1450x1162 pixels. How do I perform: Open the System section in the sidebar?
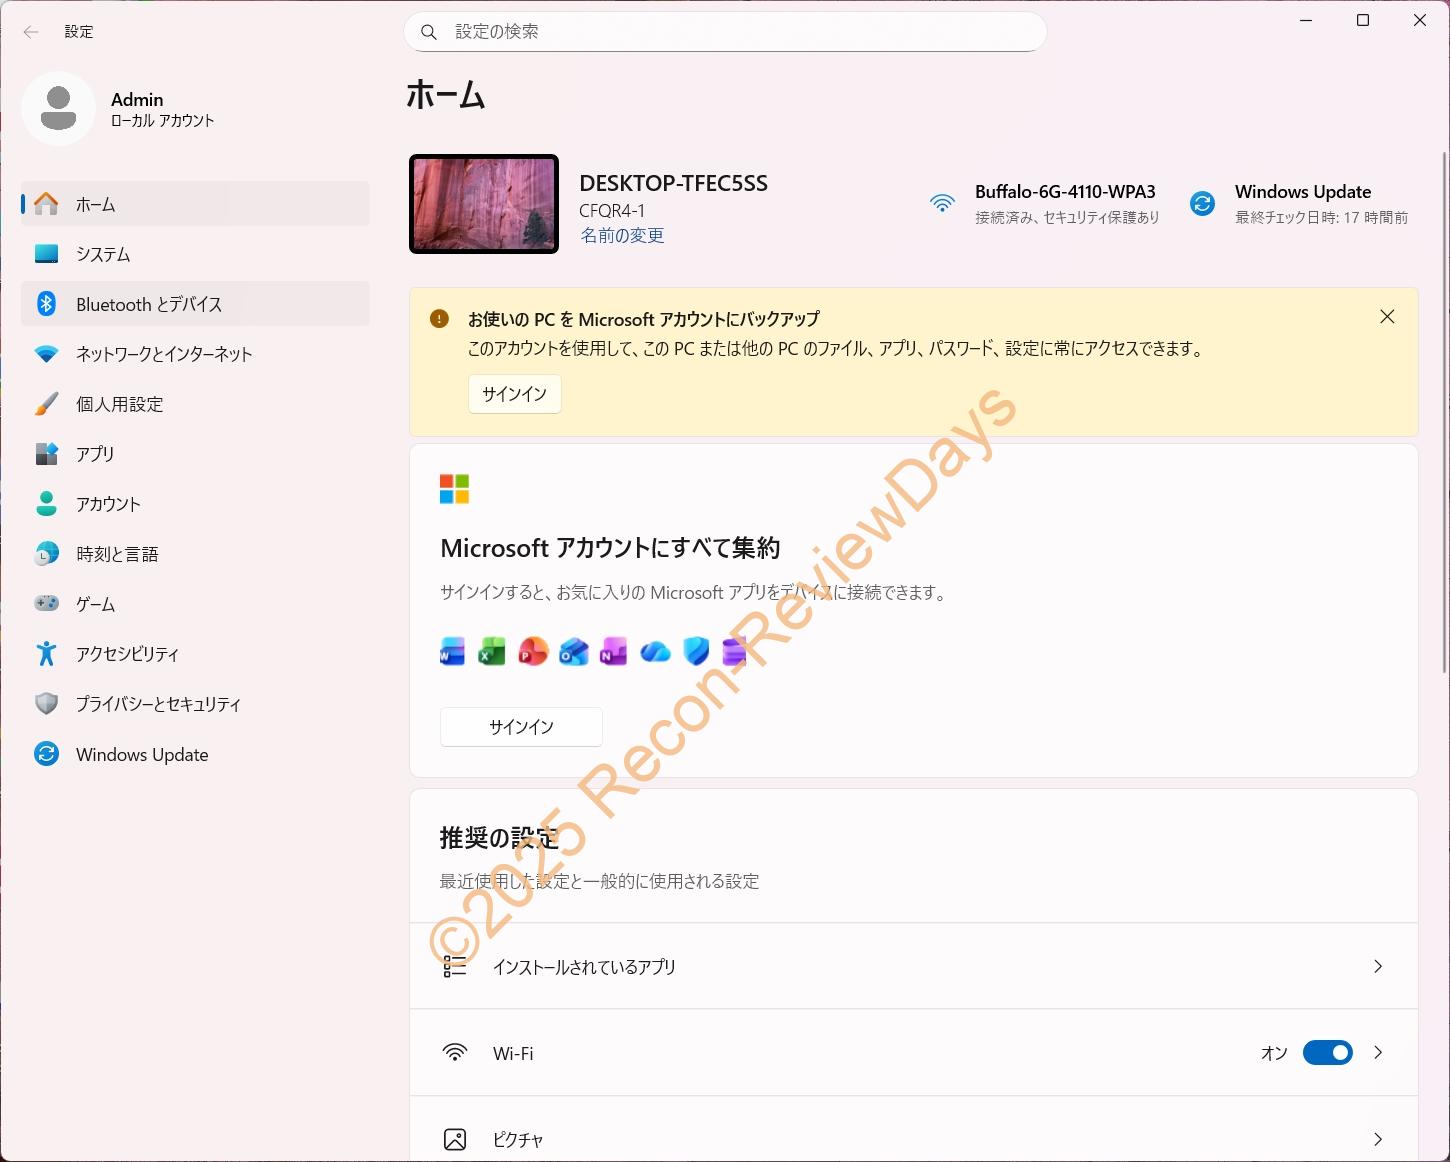103,254
